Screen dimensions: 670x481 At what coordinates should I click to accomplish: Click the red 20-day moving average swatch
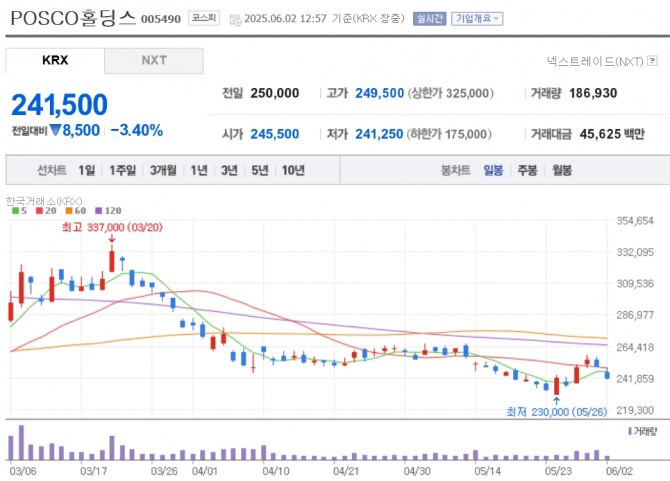click(40, 211)
